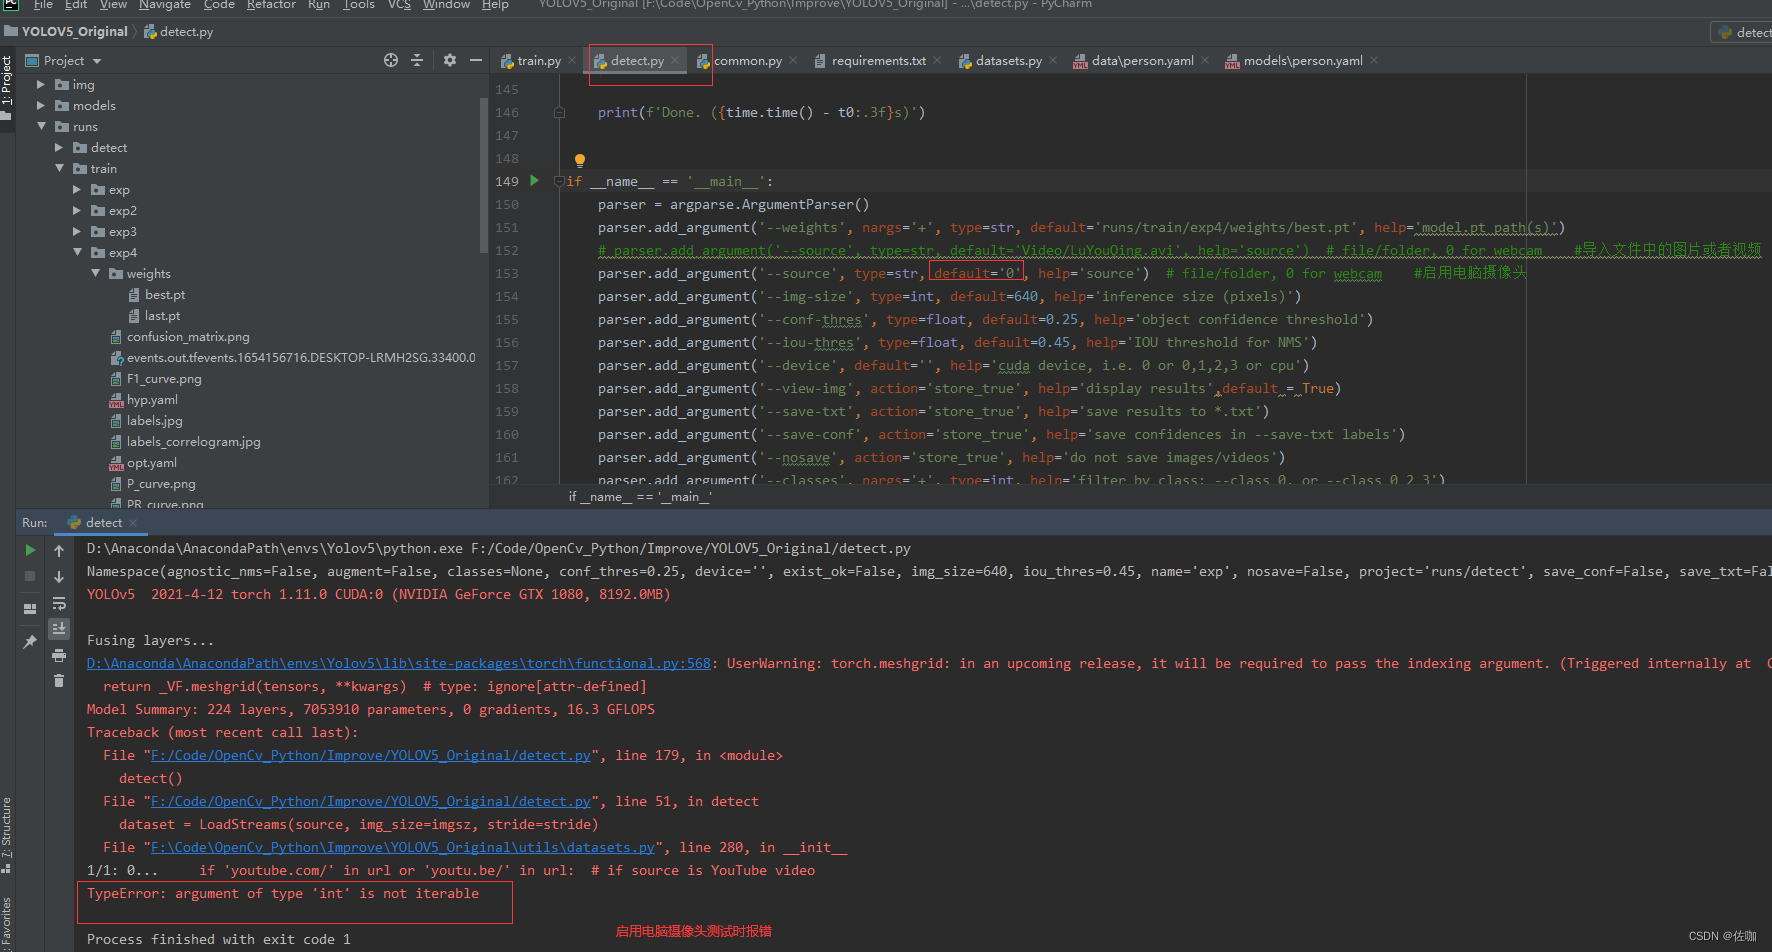Open utils\datasets.py line 280 traceback link
Screen dimensions: 1772x952
[x=403, y=848]
